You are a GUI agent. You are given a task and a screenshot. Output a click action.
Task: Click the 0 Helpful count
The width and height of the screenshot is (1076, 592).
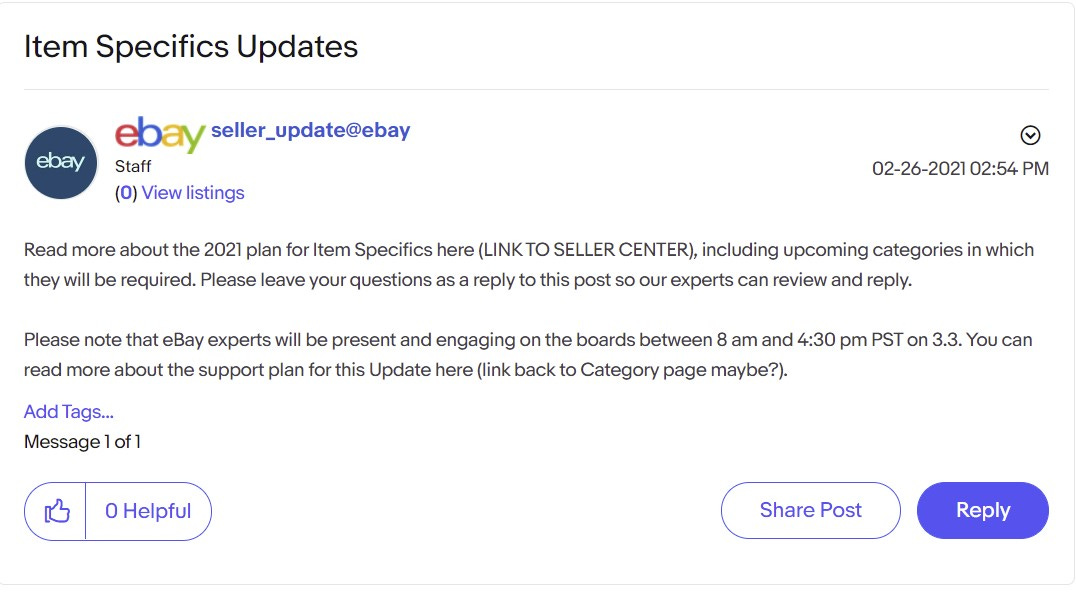point(148,511)
